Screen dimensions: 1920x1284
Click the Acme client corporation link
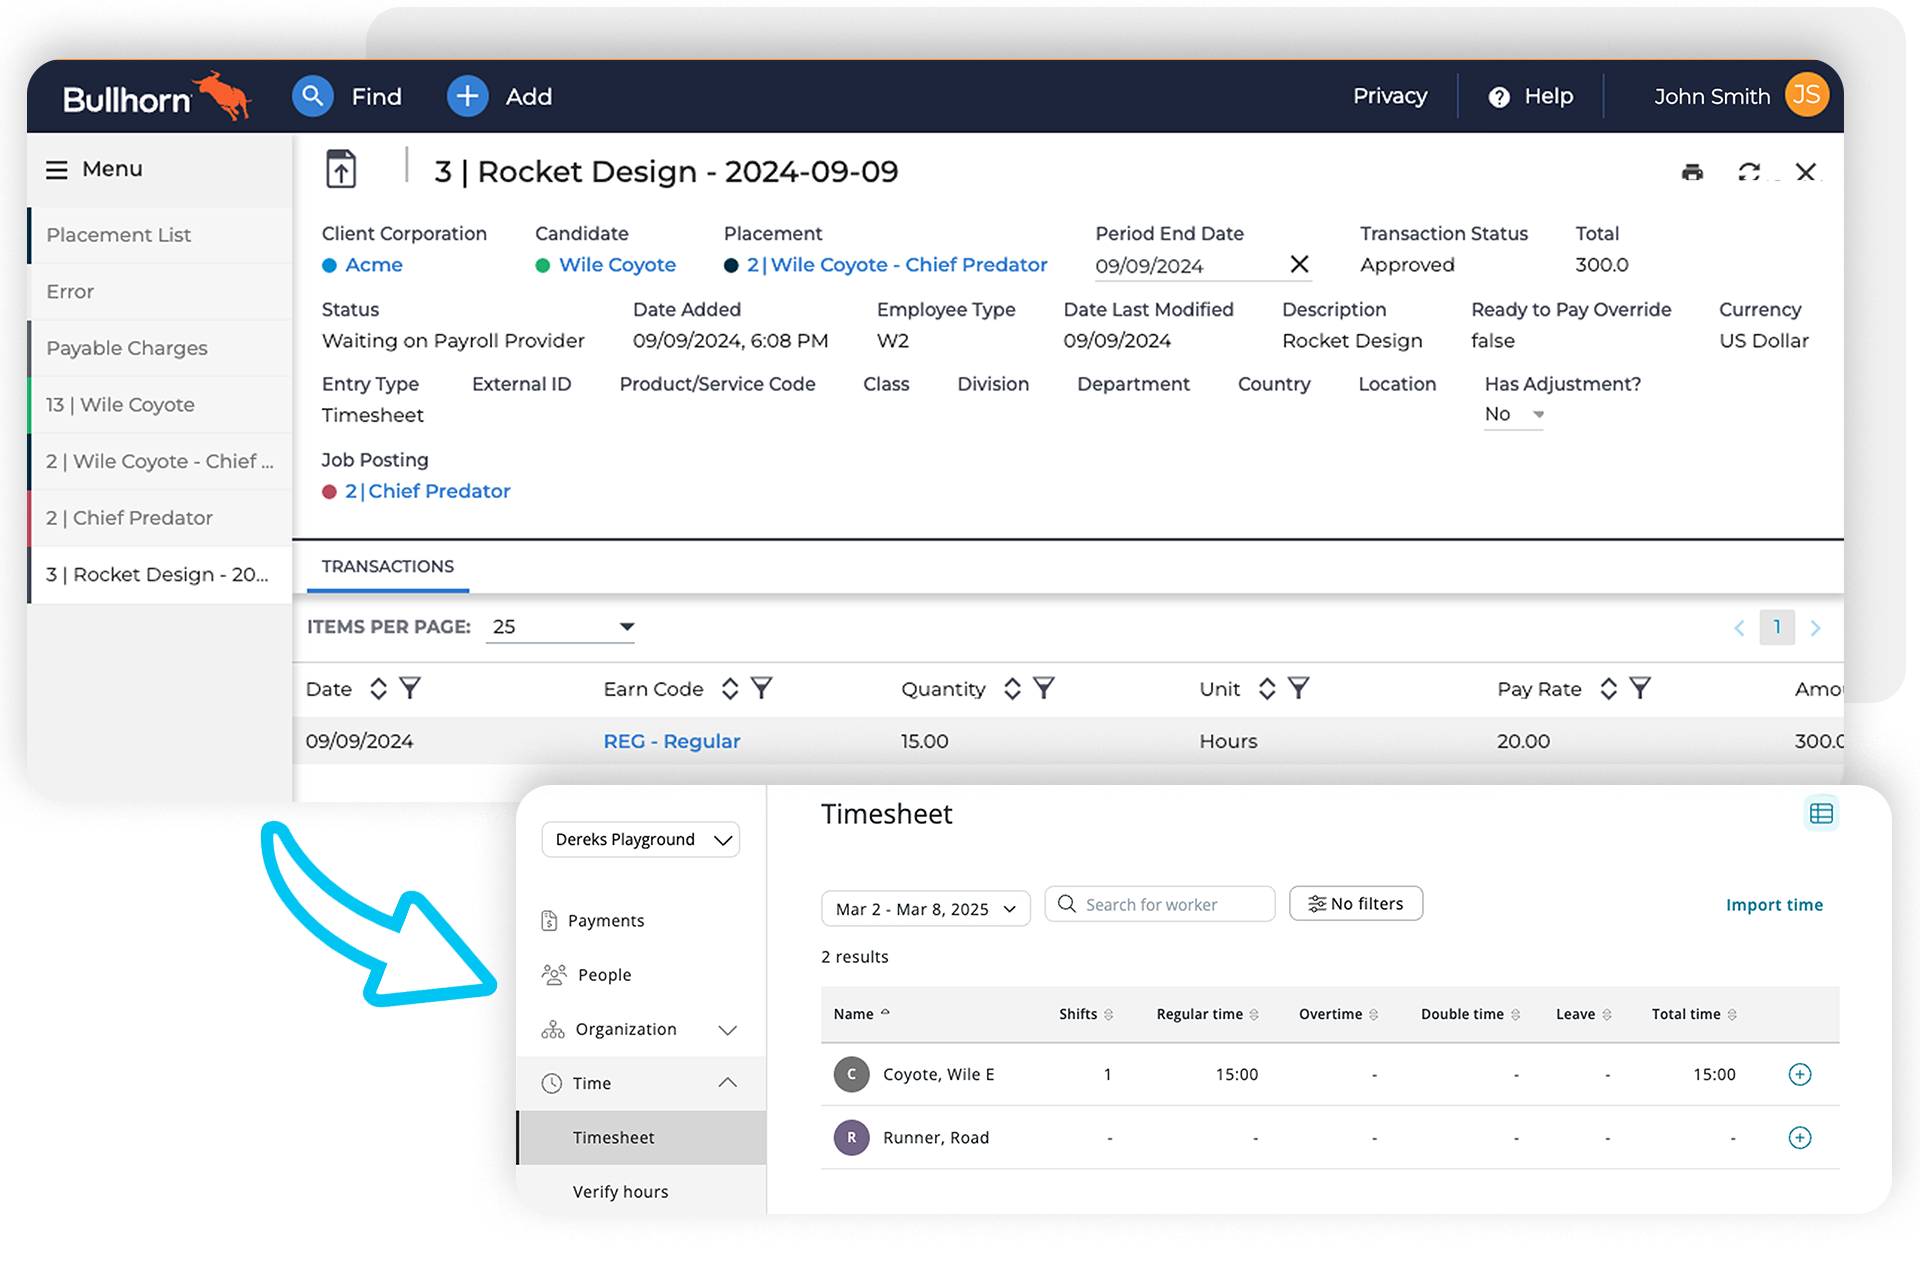tap(374, 265)
